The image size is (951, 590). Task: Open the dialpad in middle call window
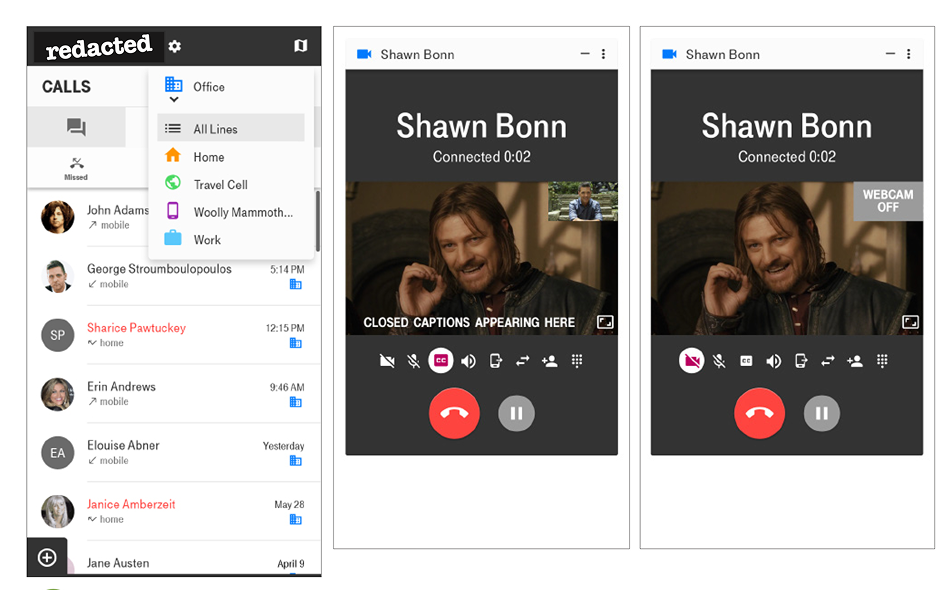577,361
